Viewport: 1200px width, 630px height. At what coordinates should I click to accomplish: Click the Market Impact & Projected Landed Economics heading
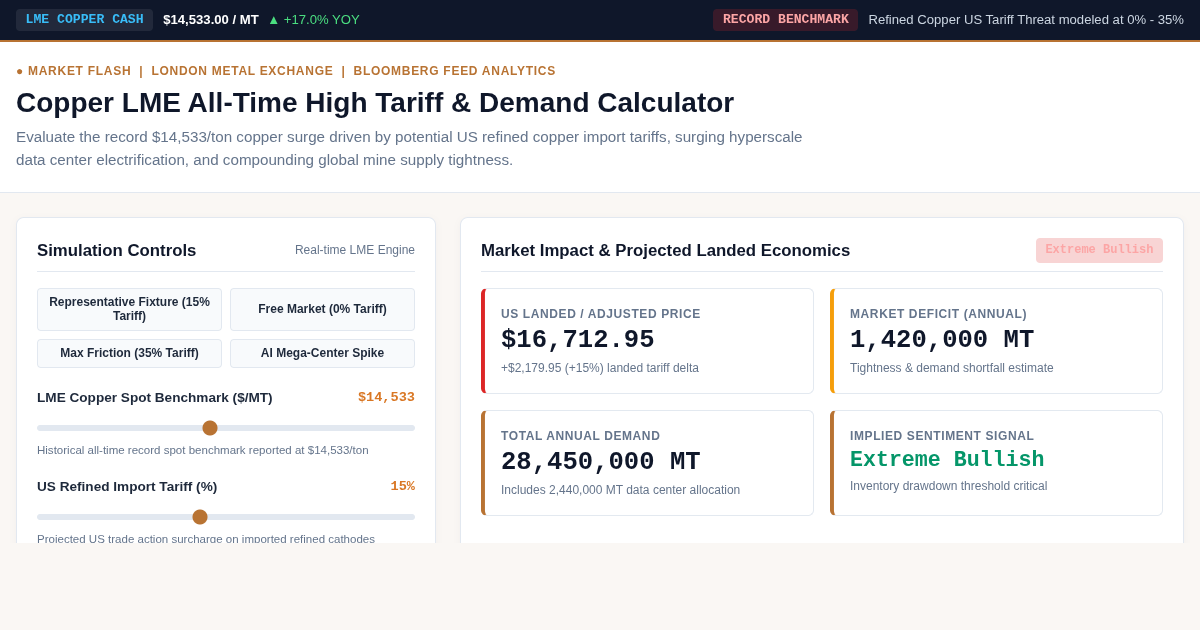pos(665,251)
